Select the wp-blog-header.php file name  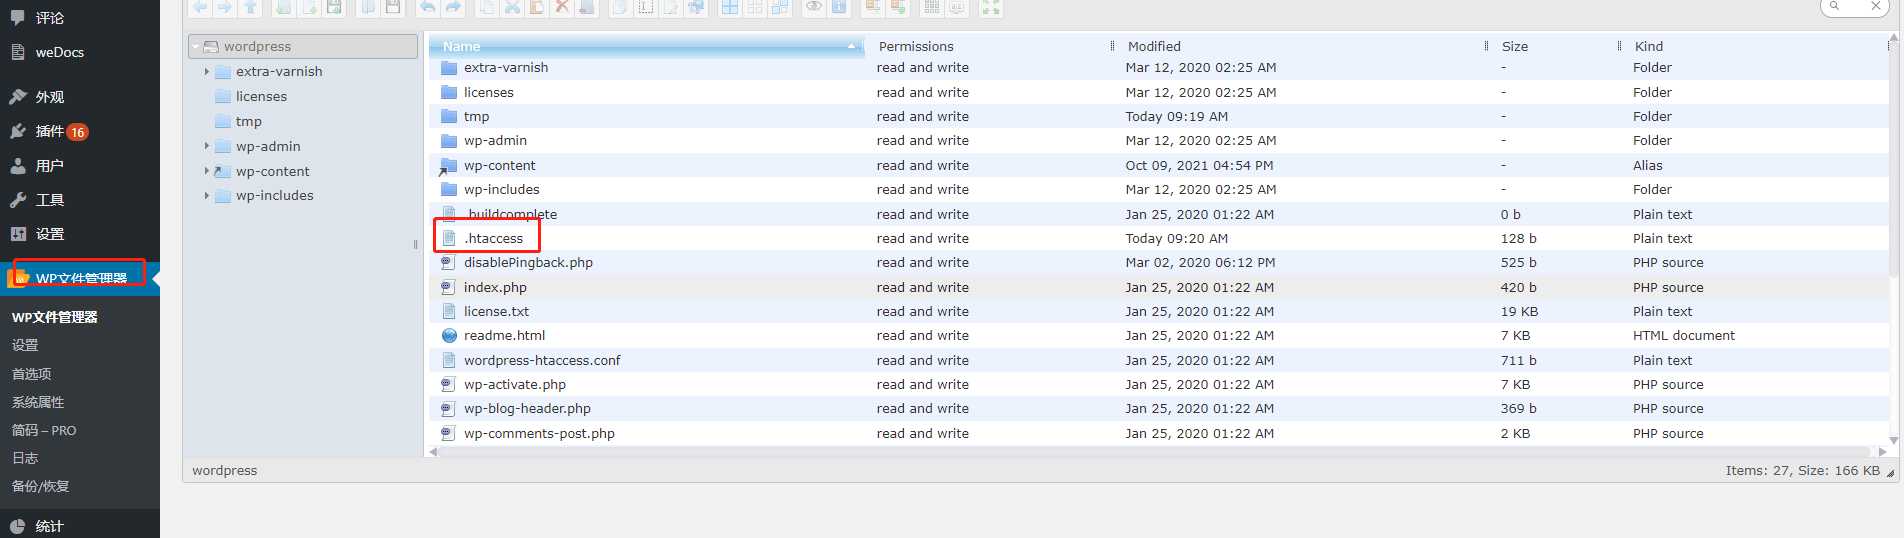tap(527, 408)
